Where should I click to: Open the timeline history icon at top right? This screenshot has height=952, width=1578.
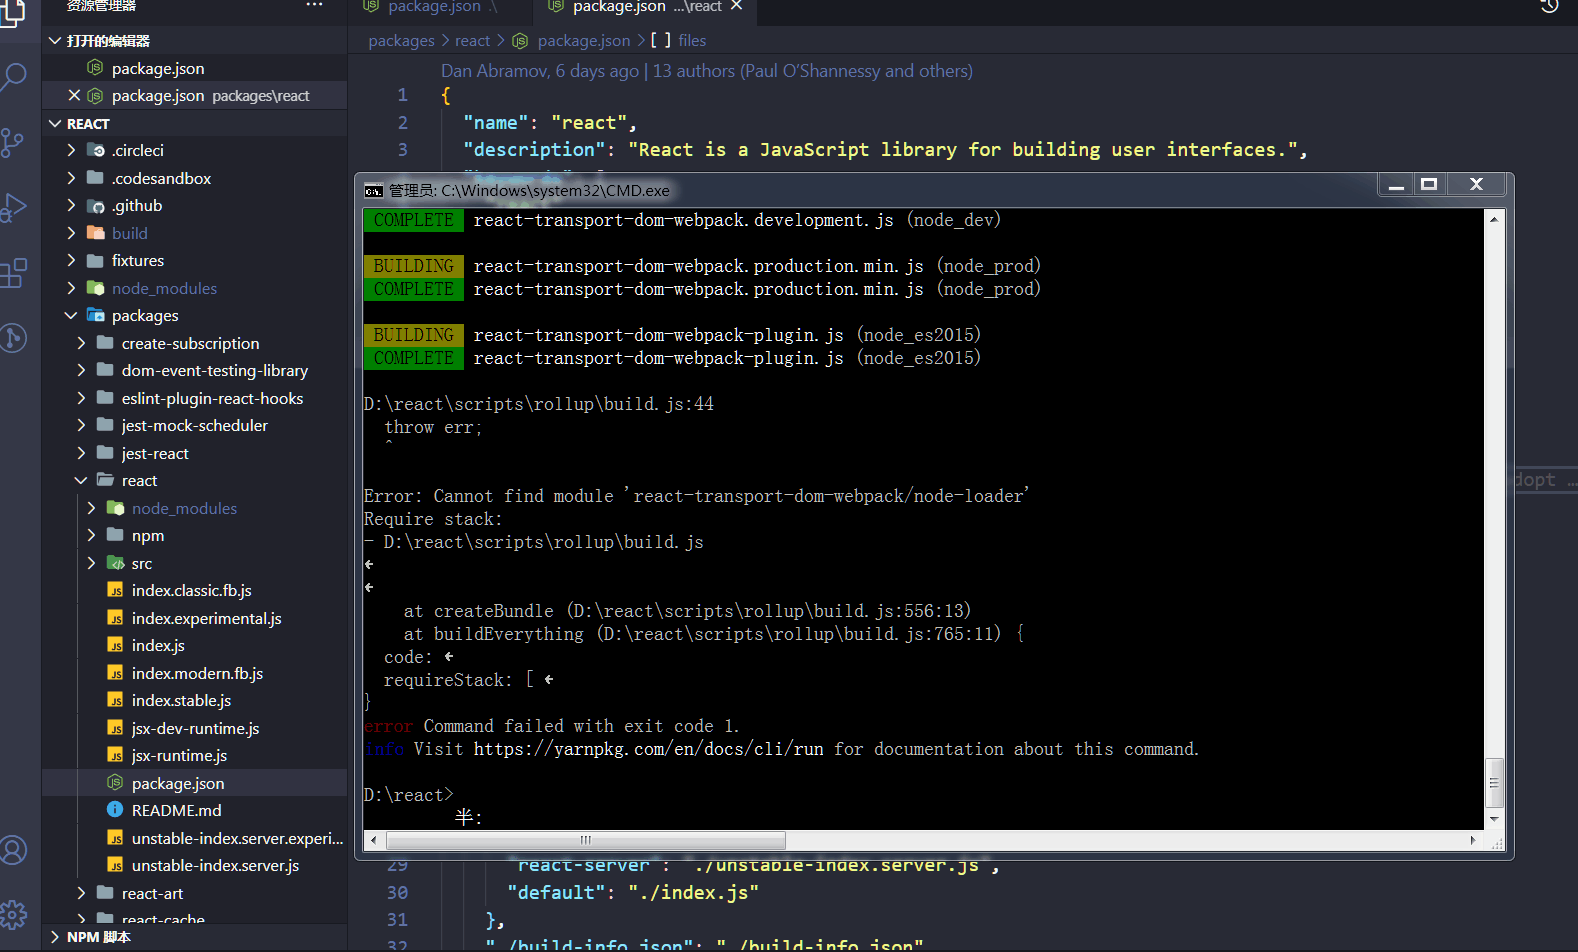[x=1549, y=6]
